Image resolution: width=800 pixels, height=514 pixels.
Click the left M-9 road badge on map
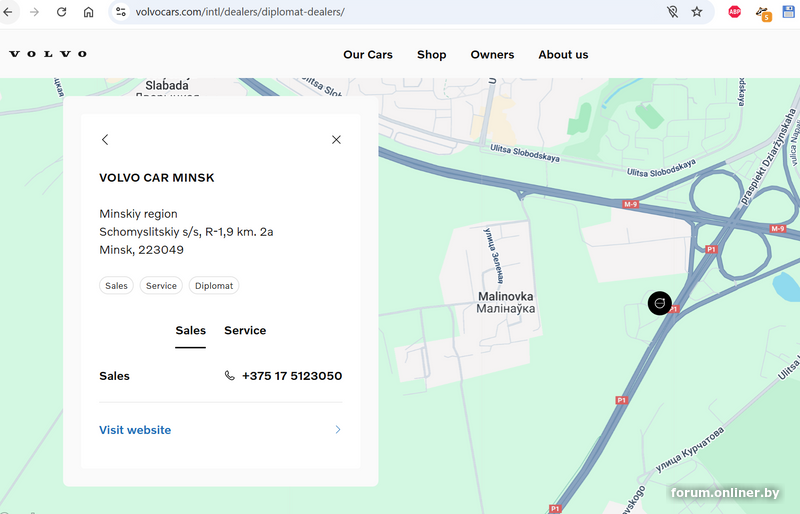tap(631, 204)
